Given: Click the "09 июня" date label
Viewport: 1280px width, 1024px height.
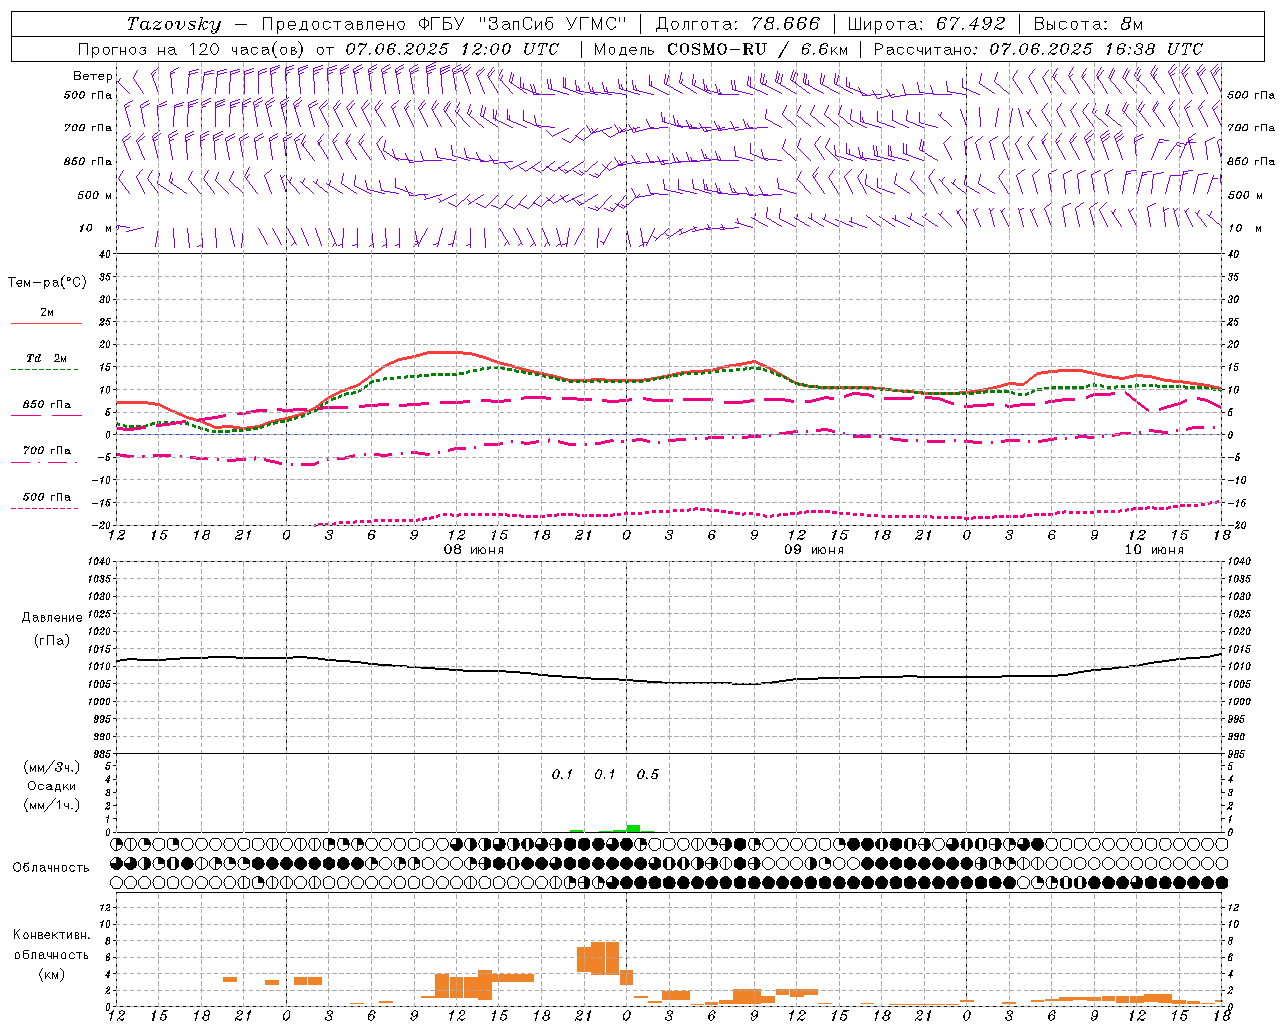Looking at the screenshot, I should [813, 550].
